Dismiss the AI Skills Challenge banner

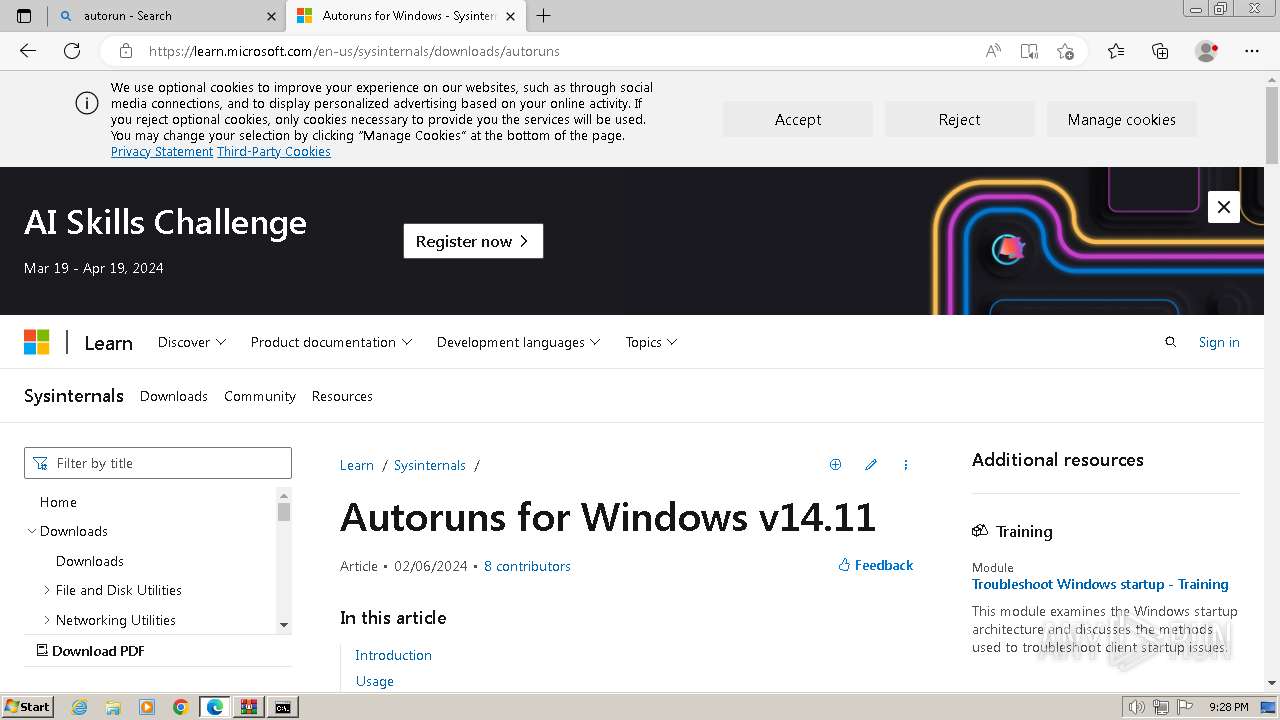(x=1224, y=207)
